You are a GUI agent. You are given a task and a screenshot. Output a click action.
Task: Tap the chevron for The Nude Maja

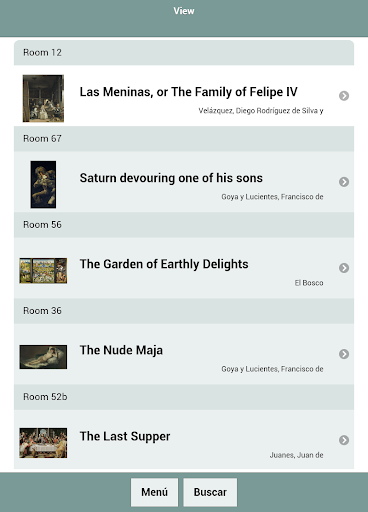point(344,354)
